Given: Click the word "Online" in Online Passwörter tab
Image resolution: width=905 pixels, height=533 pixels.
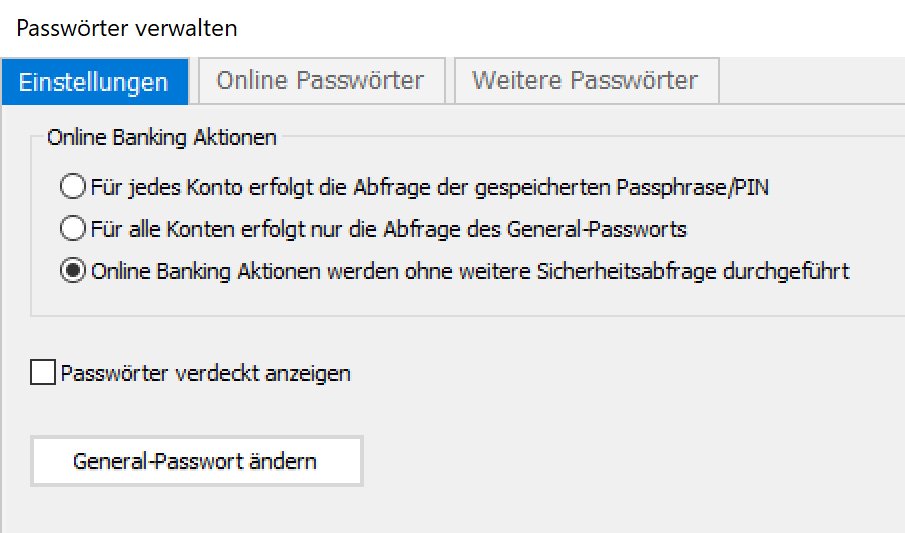Looking at the screenshot, I should click(x=248, y=81).
